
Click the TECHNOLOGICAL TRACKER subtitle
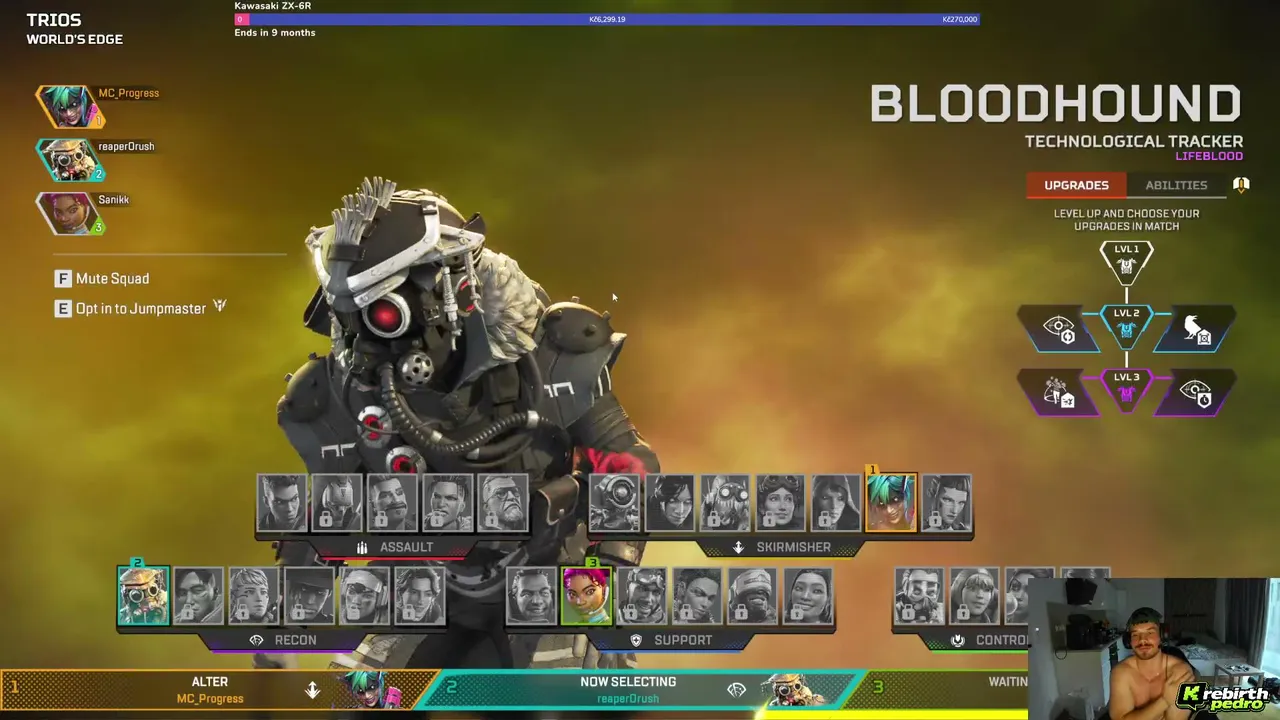pyautogui.click(x=1134, y=141)
